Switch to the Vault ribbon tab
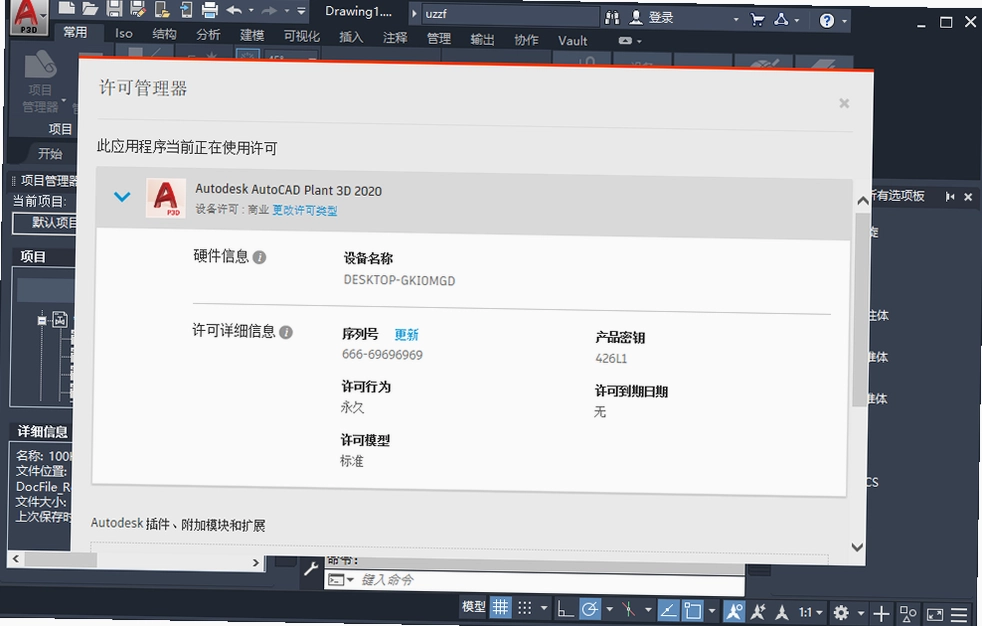Image resolution: width=982 pixels, height=626 pixels. [572, 41]
